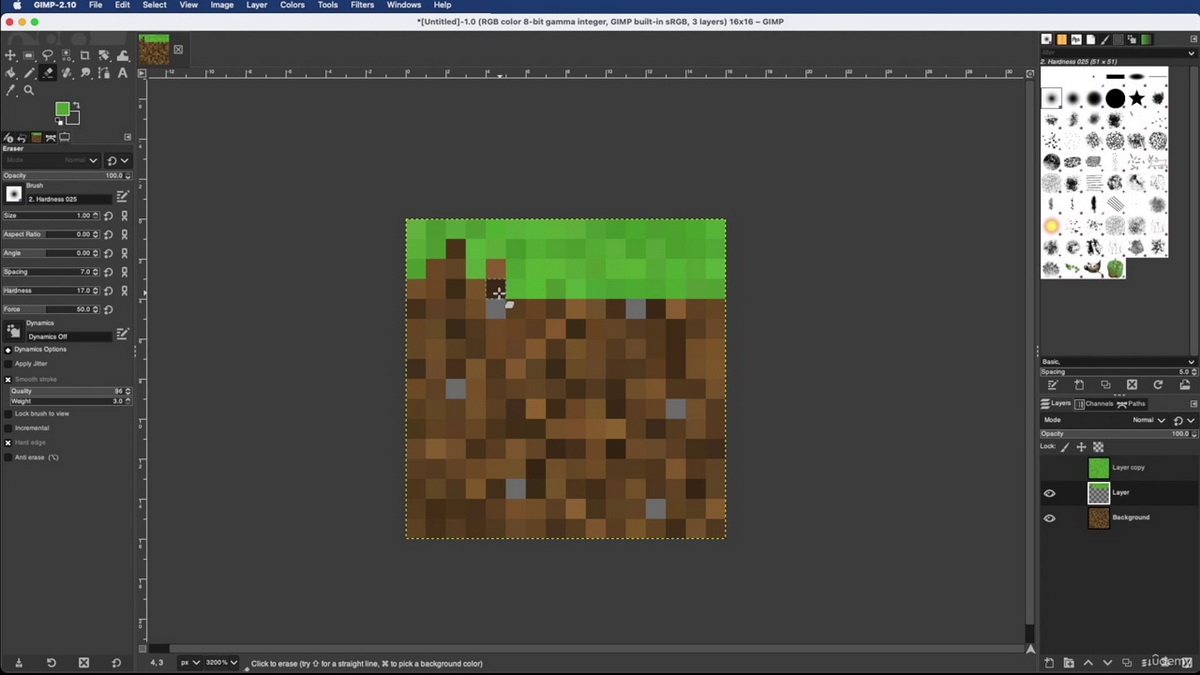Hide the 'Layer' layer with eye icon
This screenshot has width=1200, height=675.
click(x=1049, y=493)
